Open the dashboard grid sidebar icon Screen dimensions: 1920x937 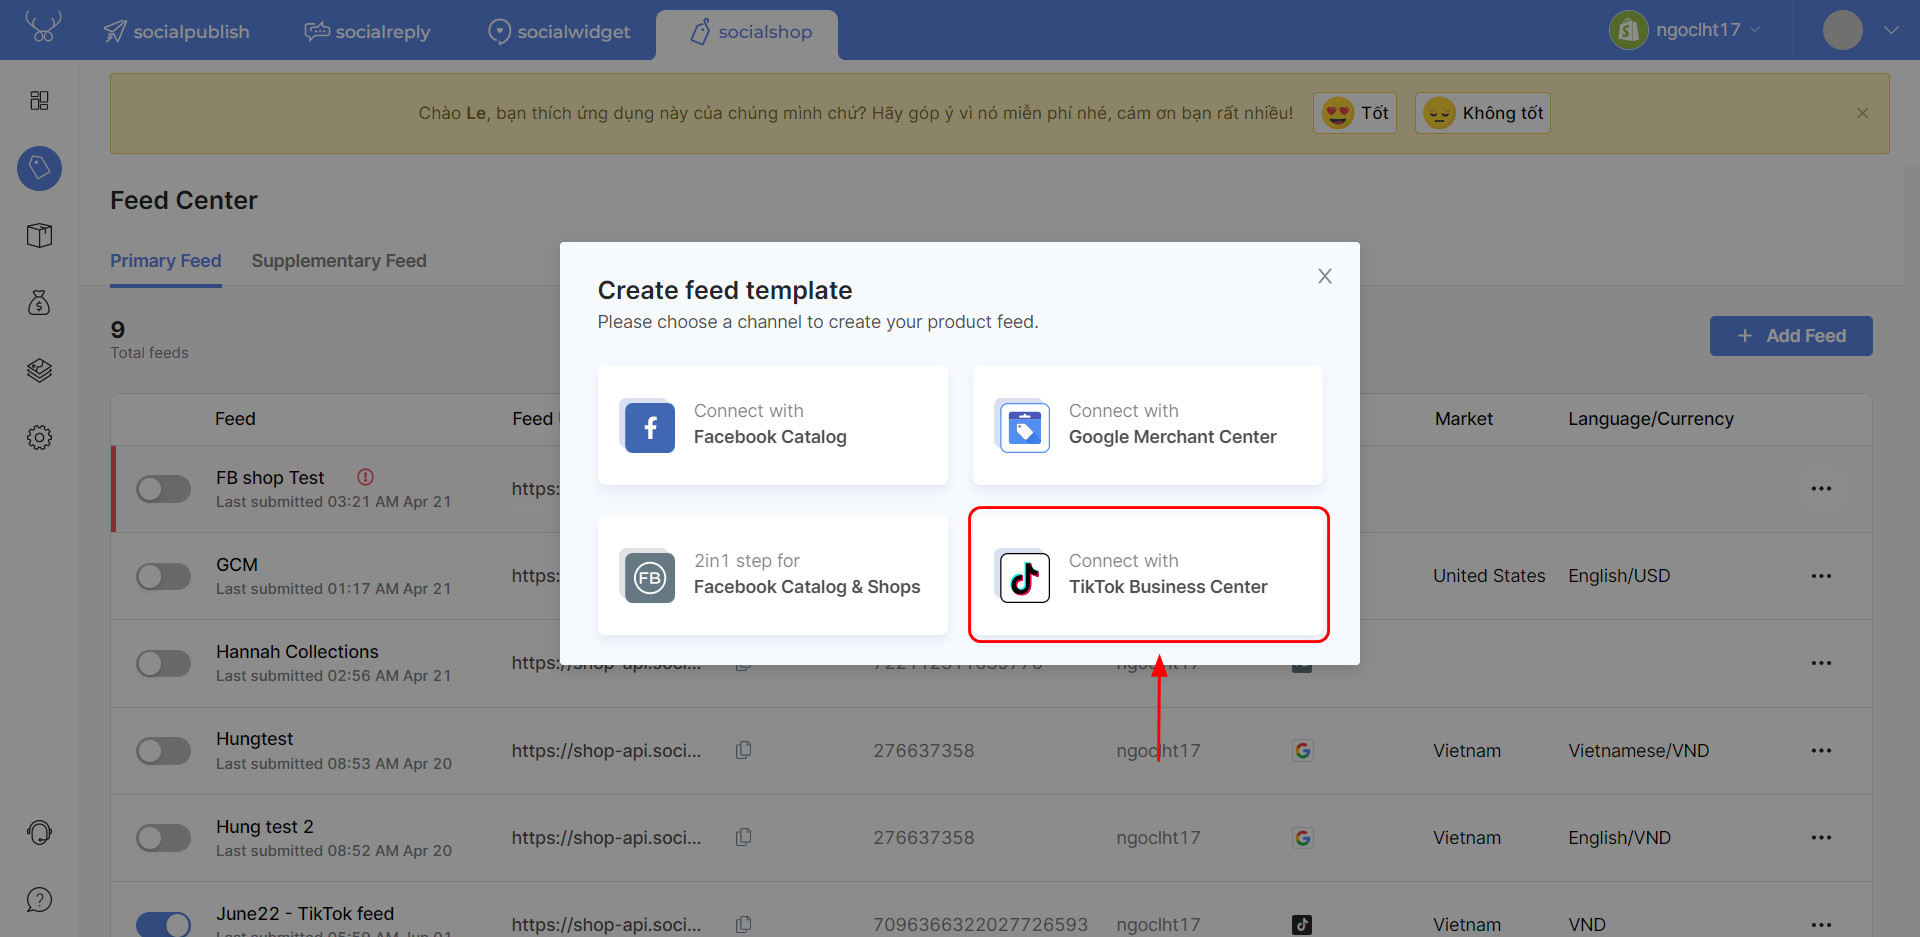point(39,101)
